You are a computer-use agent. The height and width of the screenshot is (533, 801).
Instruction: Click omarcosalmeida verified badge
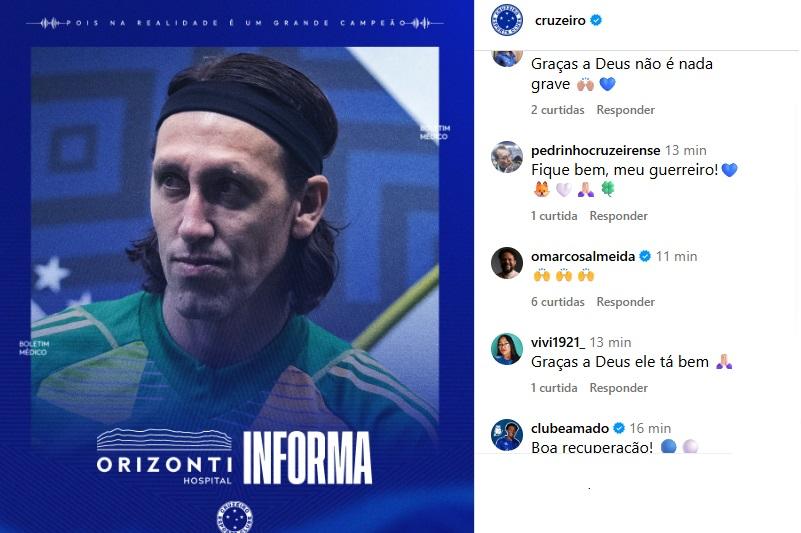click(645, 256)
